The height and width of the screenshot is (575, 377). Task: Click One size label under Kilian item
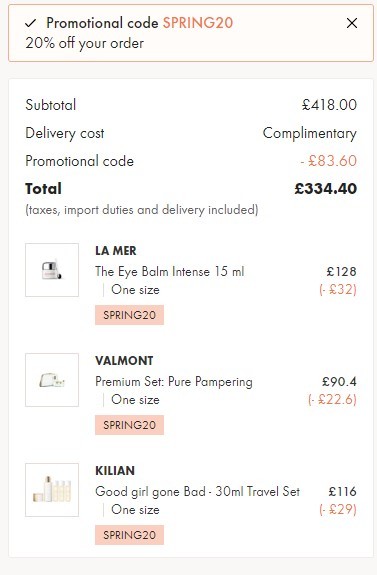(x=135, y=510)
